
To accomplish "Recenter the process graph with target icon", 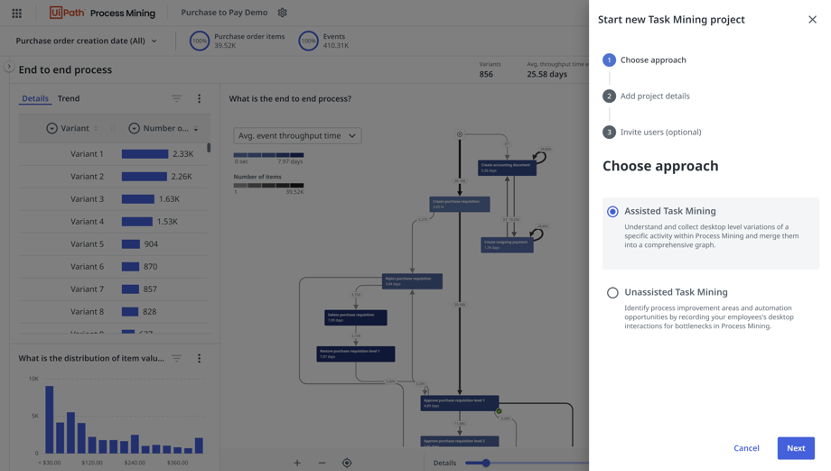I will [x=347, y=463].
